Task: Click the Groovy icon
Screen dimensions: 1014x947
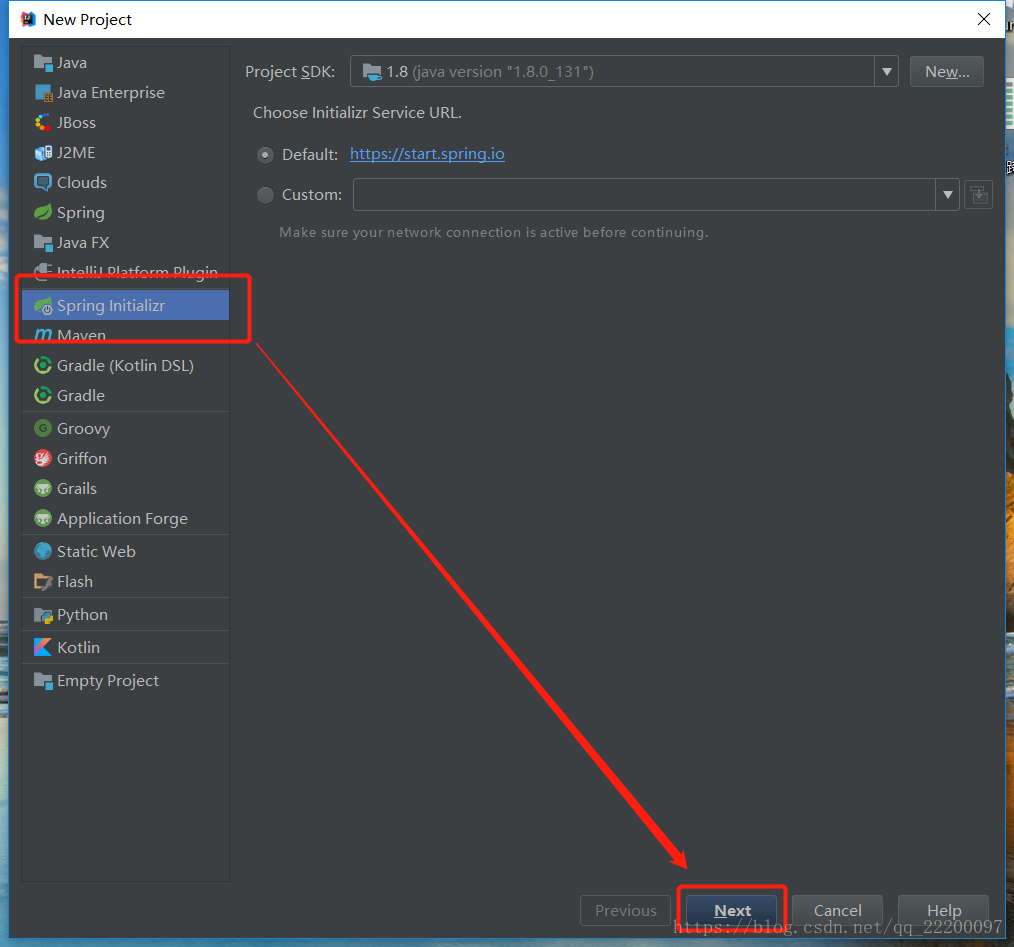Action: pyautogui.click(x=43, y=428)
